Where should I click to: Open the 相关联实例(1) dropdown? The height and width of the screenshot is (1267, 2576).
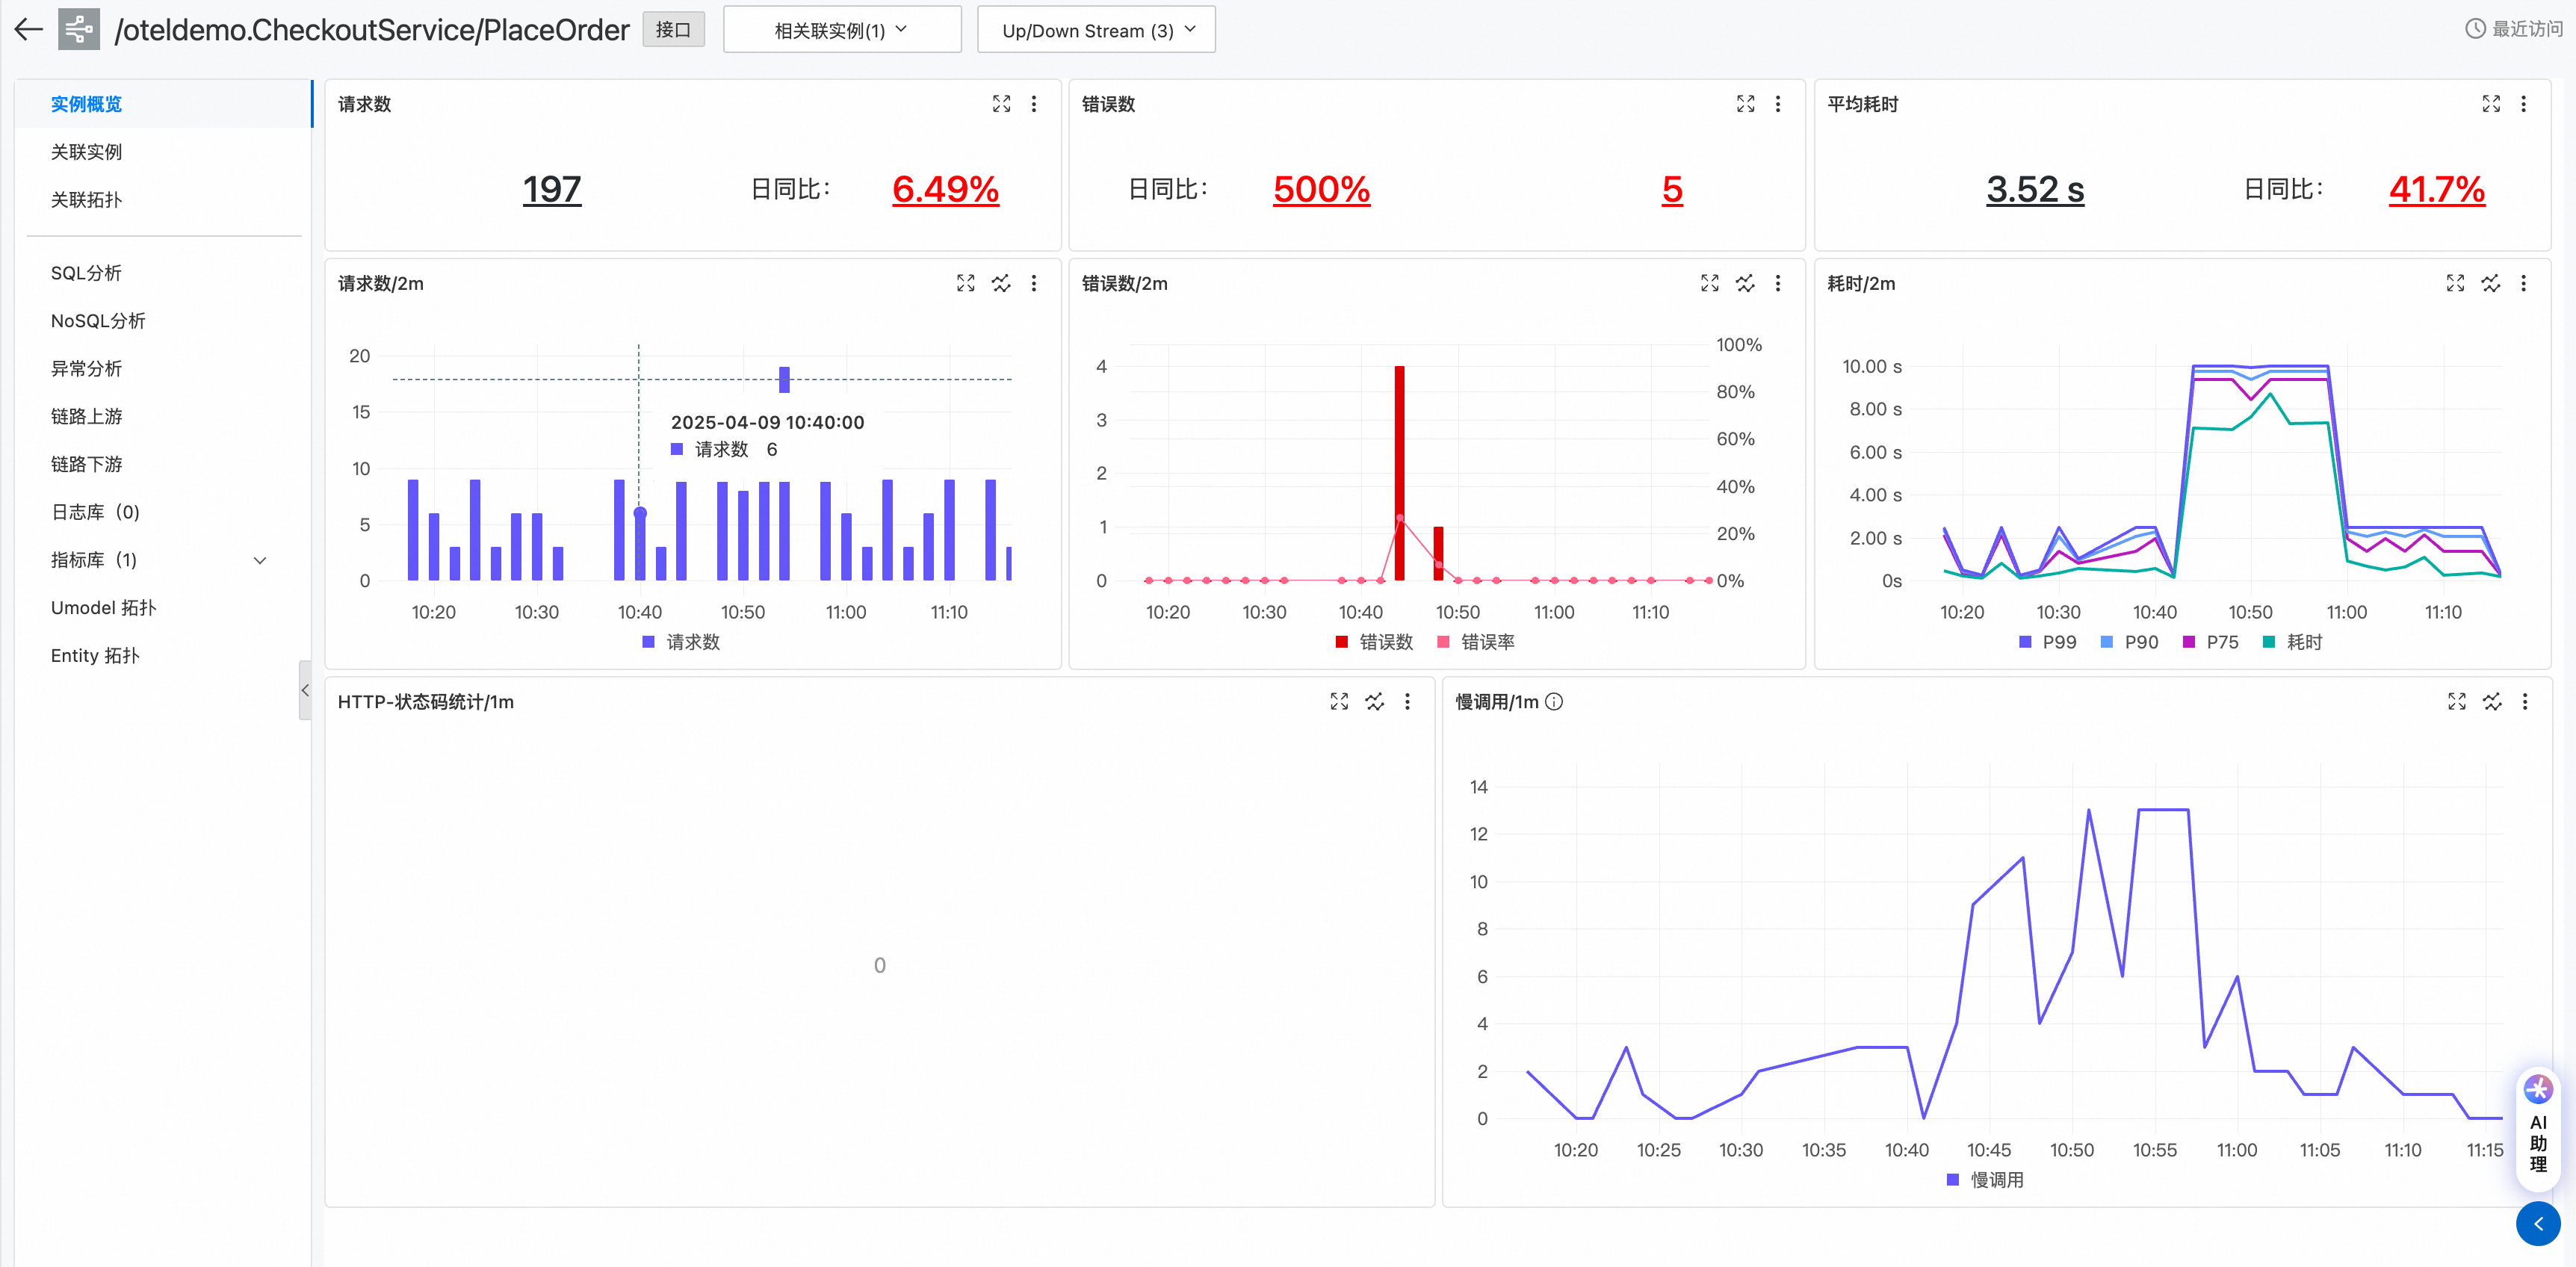[x=842, y=30]
